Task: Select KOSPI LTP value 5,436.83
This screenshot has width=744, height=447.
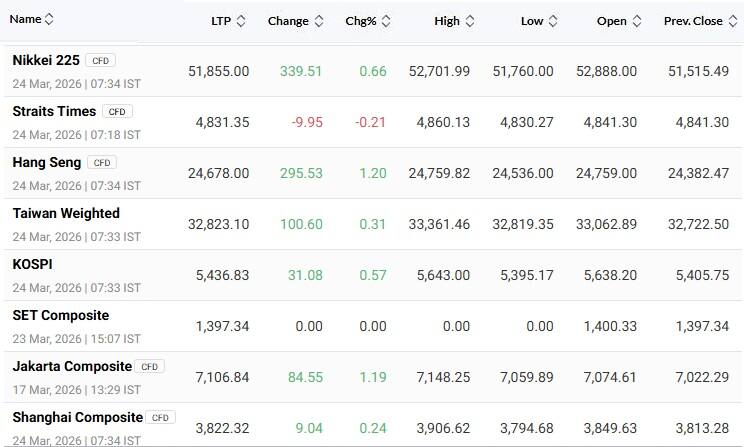Action: click(x=223, y=275)
